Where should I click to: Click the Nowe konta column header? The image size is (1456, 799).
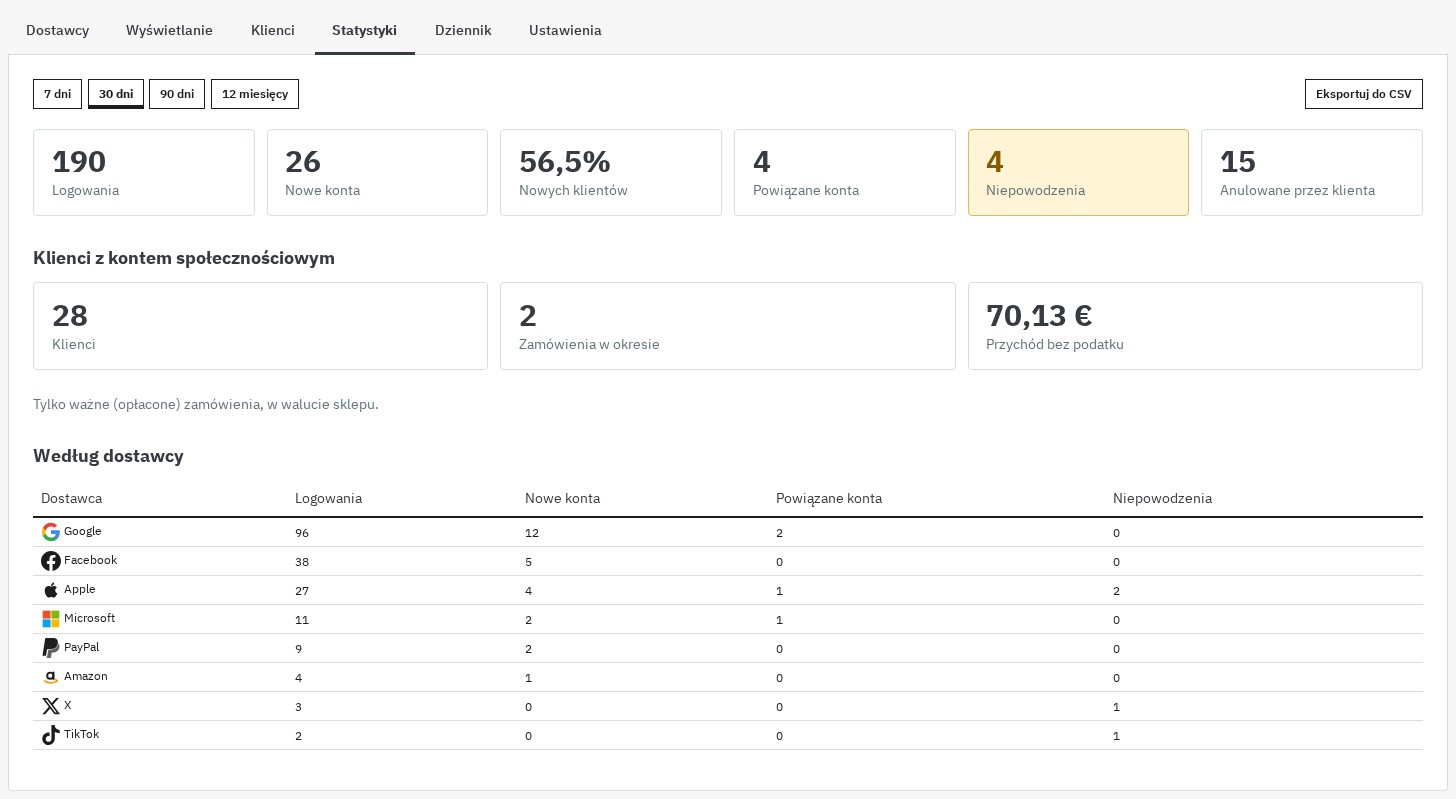(x=562, y=498)
